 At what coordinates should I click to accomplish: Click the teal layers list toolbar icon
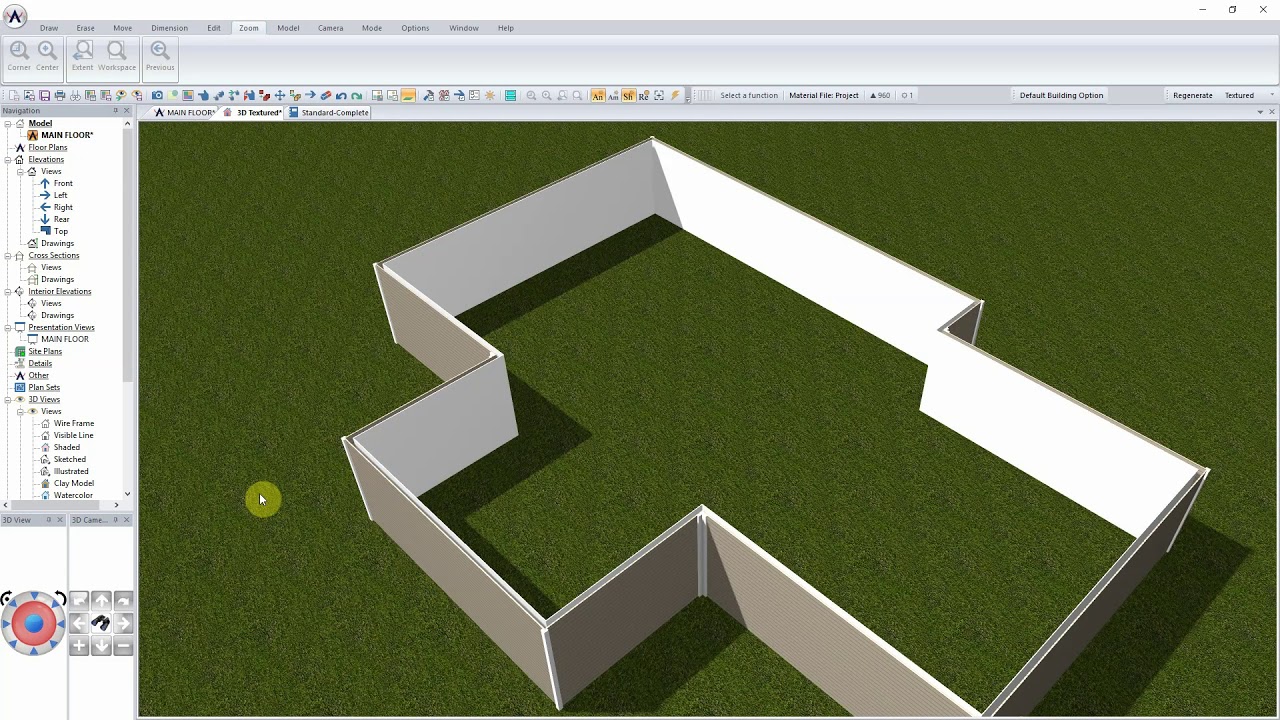pyautogui.click(x=510, y=95)
